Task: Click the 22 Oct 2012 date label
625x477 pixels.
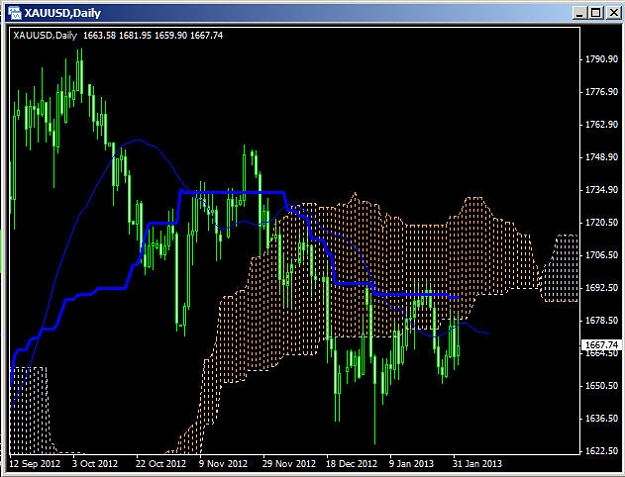Action: pos(161,464)
